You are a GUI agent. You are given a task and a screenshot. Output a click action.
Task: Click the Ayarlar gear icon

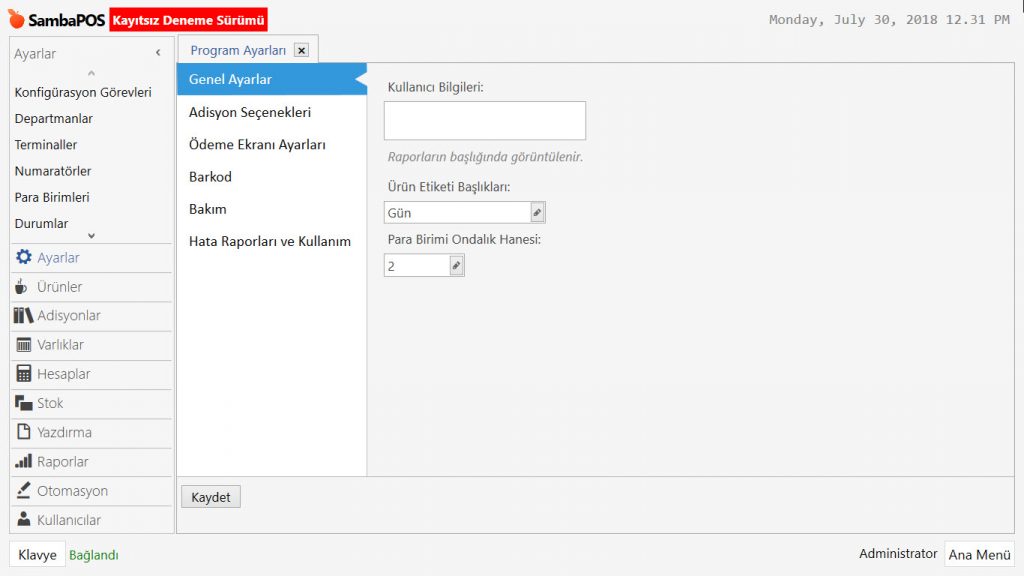click(24, 257)
